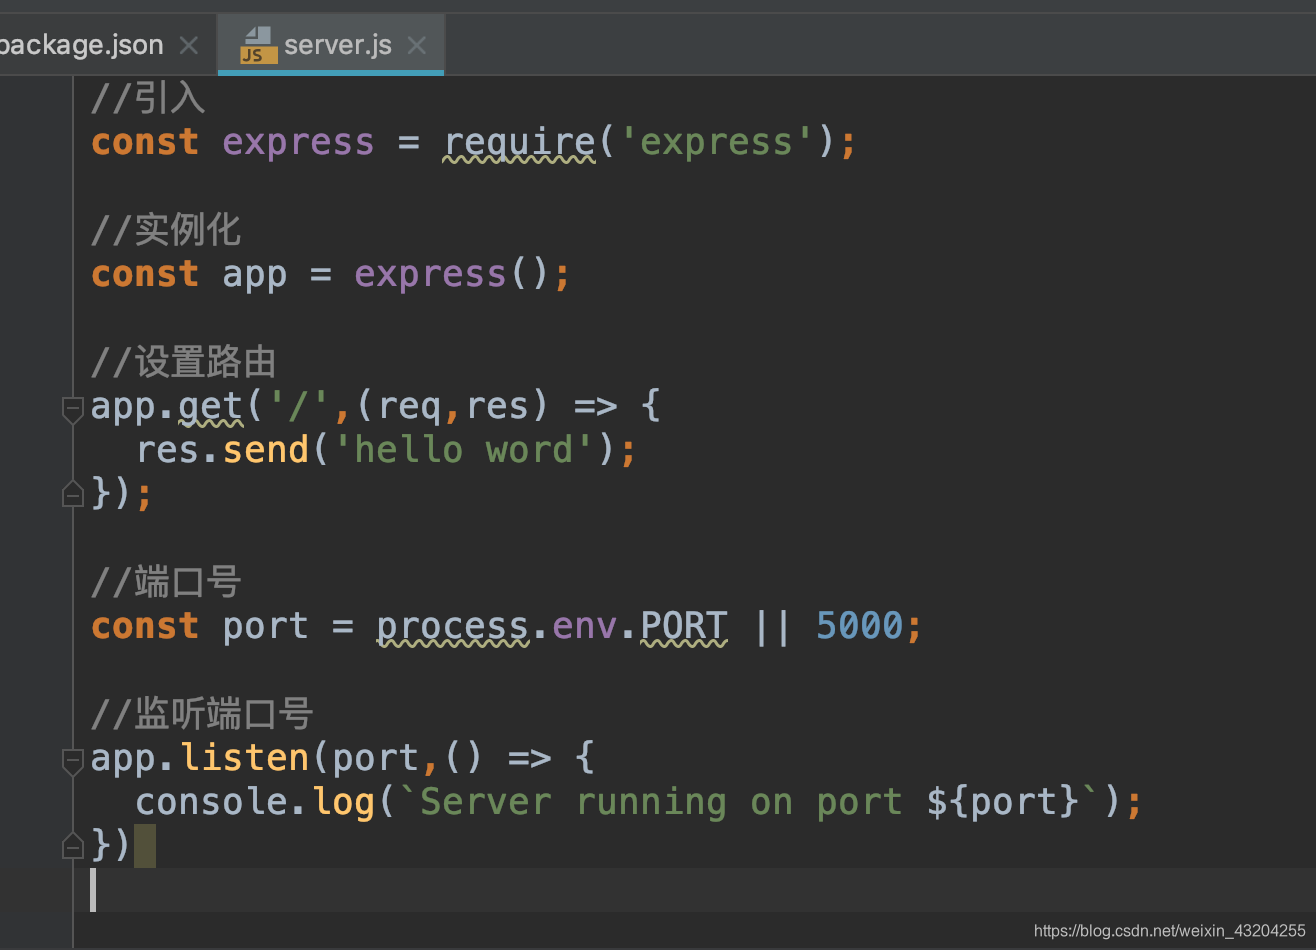
Task: Click the (req,res) parameters
Action: (453, 406)
